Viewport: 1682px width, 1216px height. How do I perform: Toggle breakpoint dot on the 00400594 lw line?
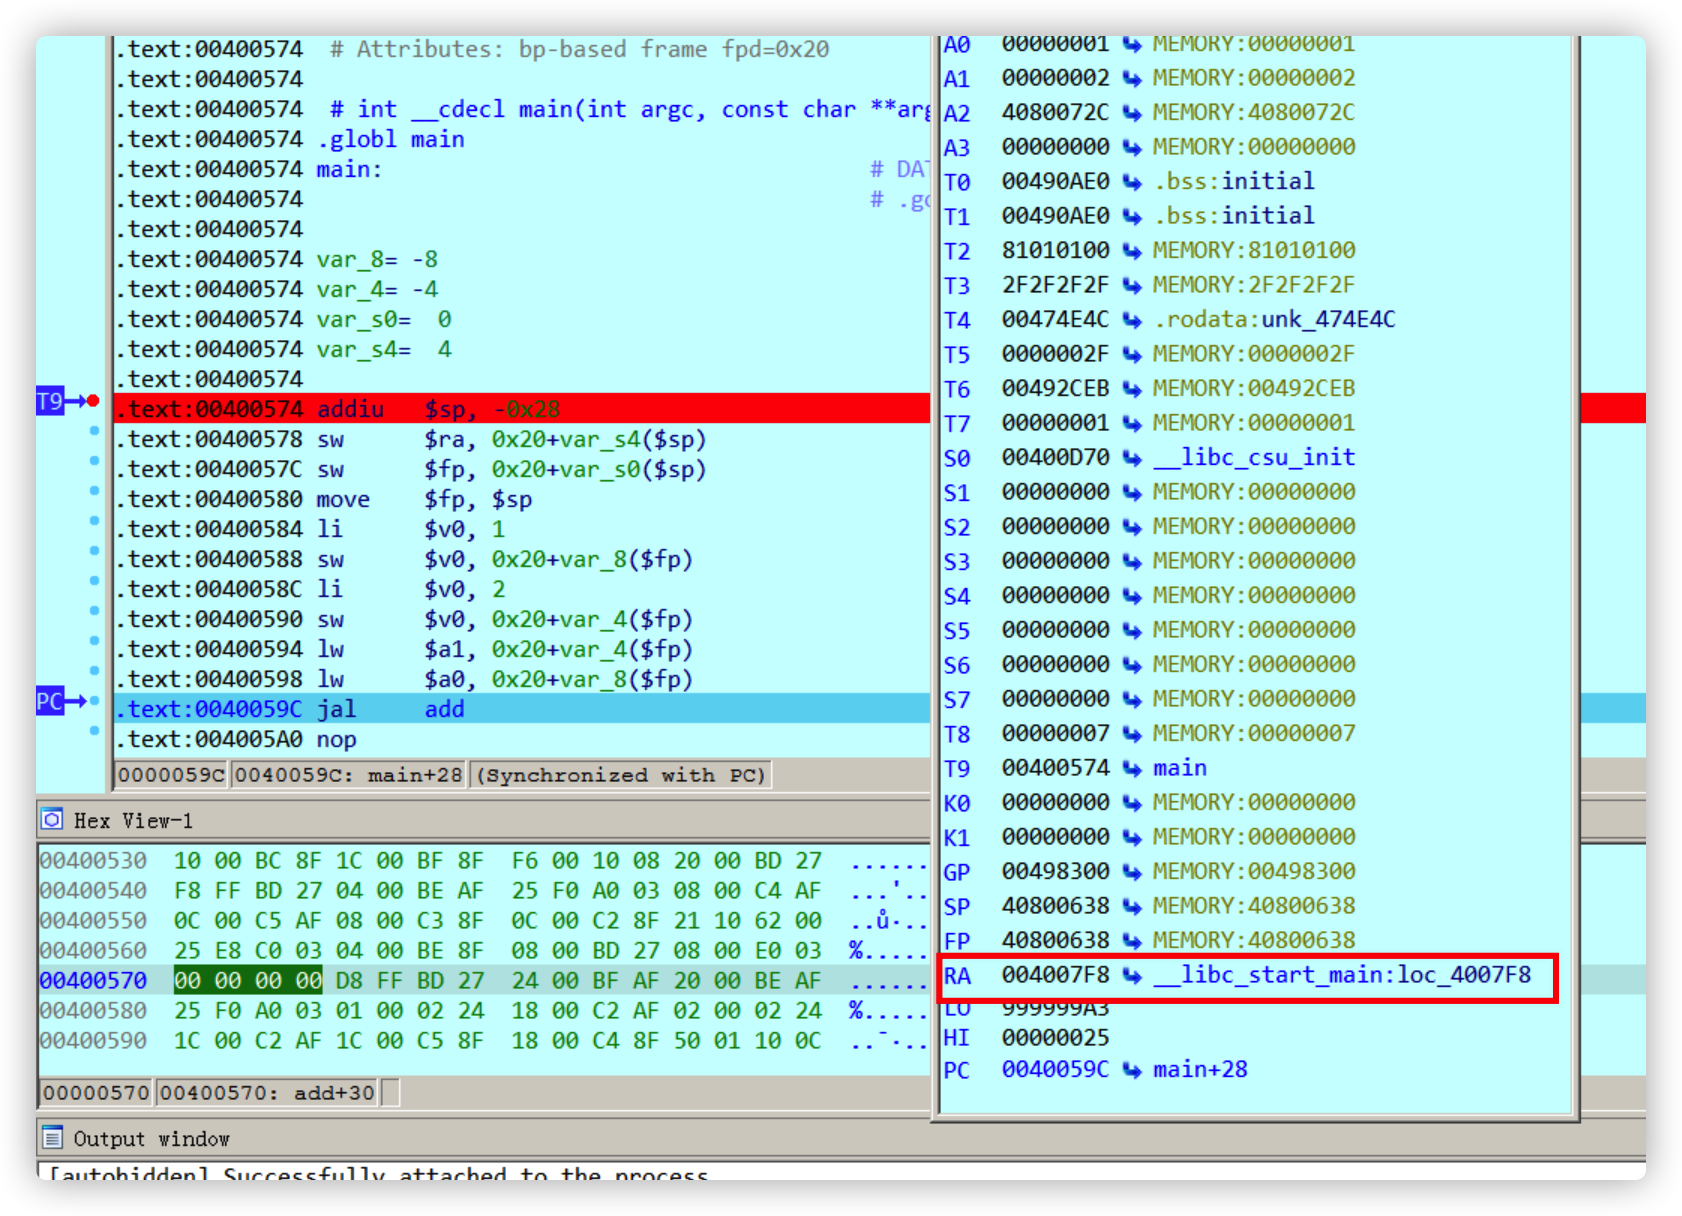(x=94, y=641)
